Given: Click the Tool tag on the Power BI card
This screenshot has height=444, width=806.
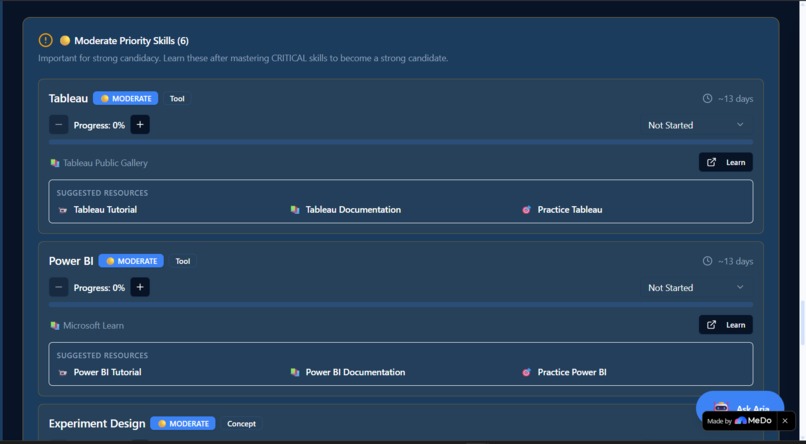Looking at the screenshot, I should [183, 261].
